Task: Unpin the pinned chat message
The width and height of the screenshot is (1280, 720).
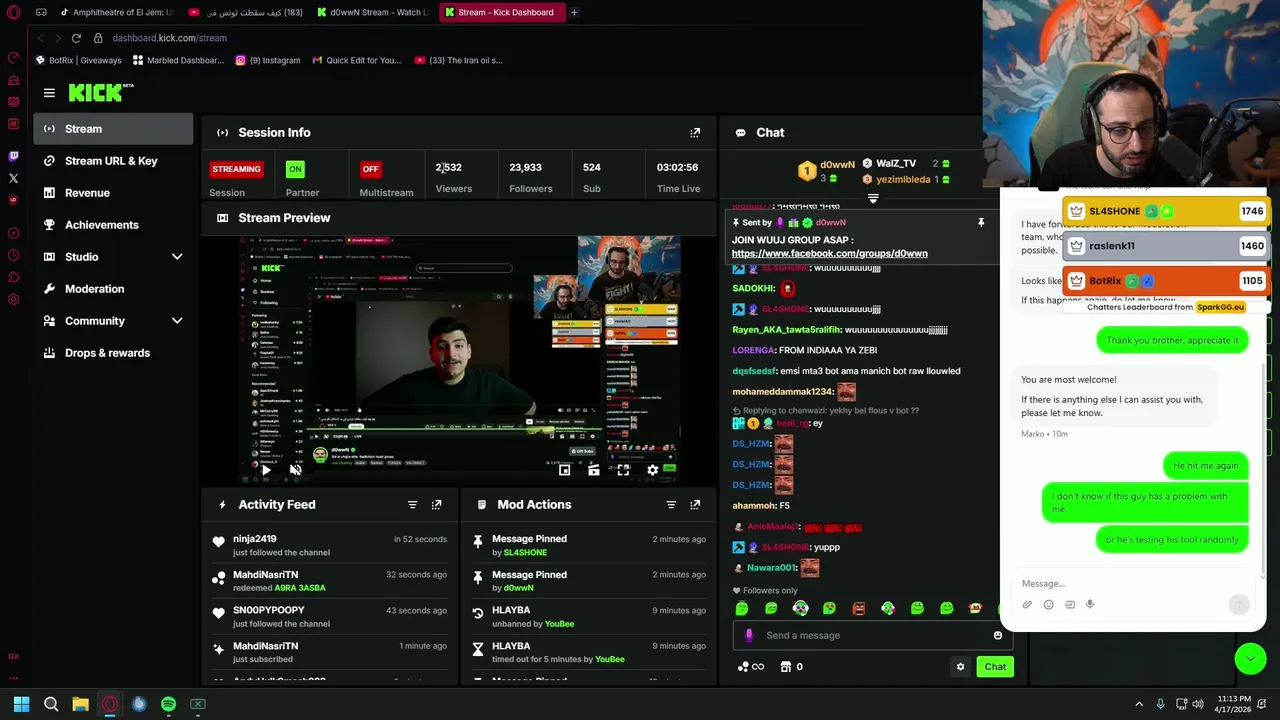Action: [x=981, y=222]
